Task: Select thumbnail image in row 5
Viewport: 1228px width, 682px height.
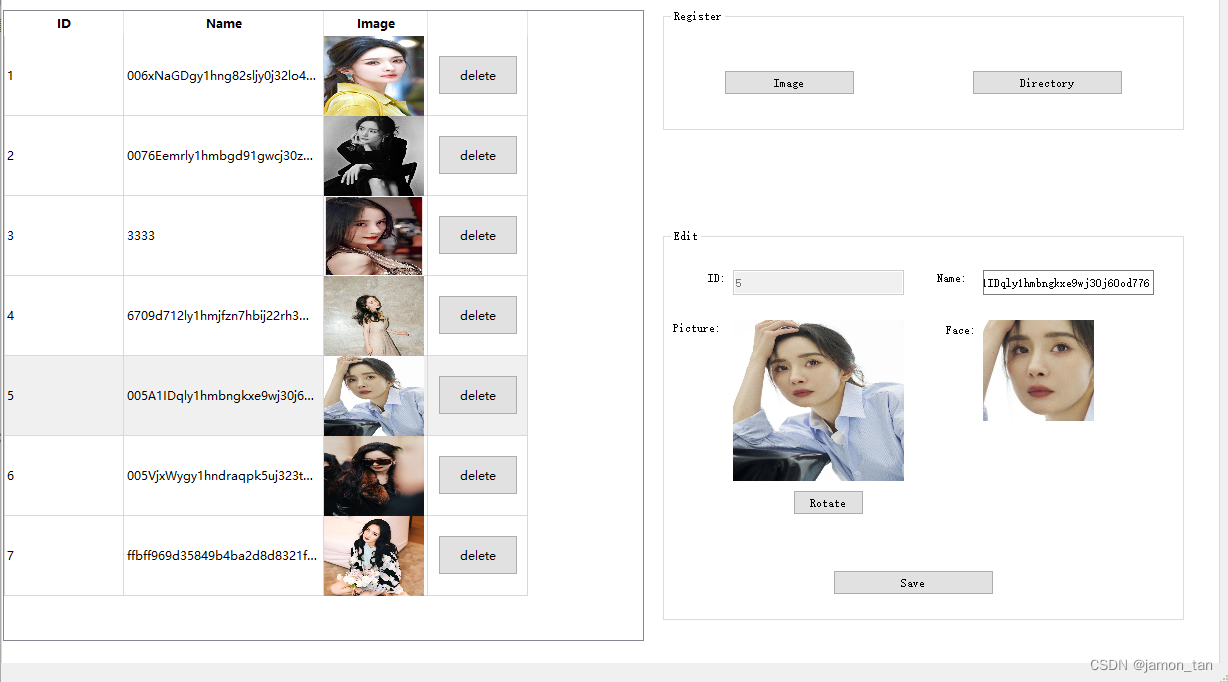Action: (374, 396)
